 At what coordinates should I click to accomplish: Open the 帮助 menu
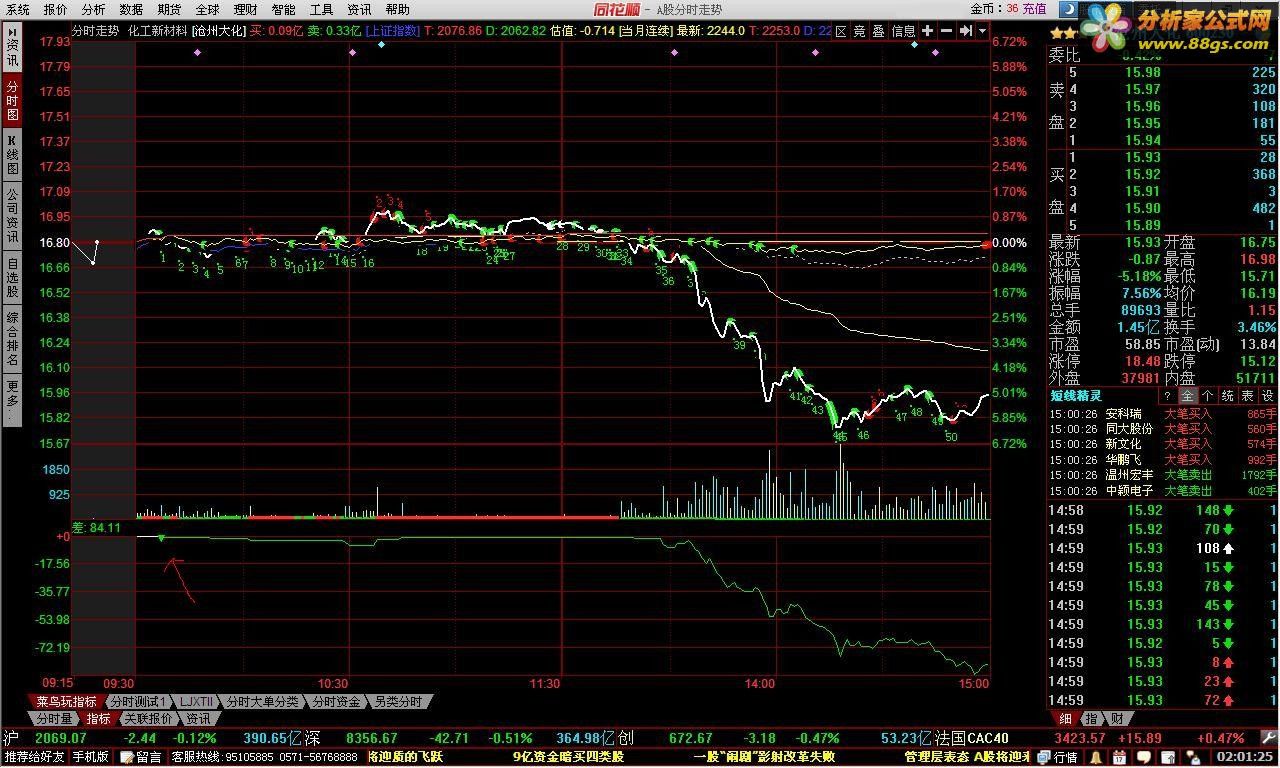397,9
